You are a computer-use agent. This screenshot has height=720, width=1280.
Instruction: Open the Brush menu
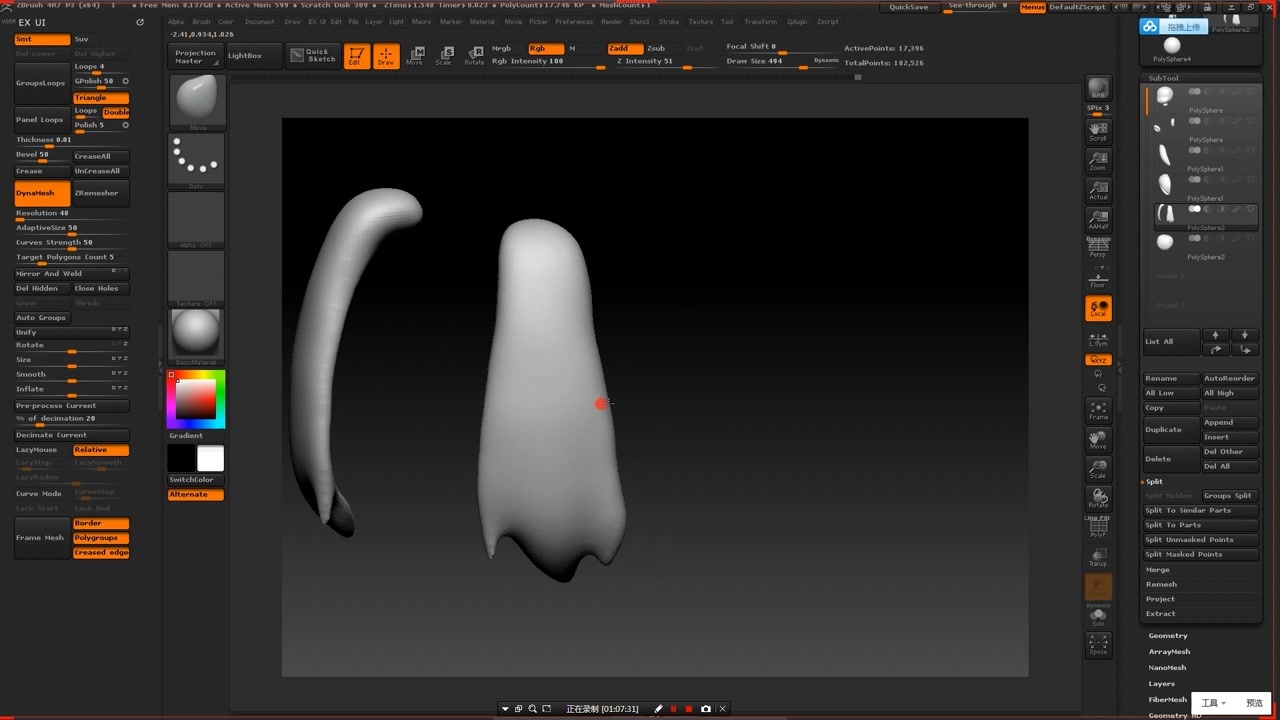click(x=201, y=21)
